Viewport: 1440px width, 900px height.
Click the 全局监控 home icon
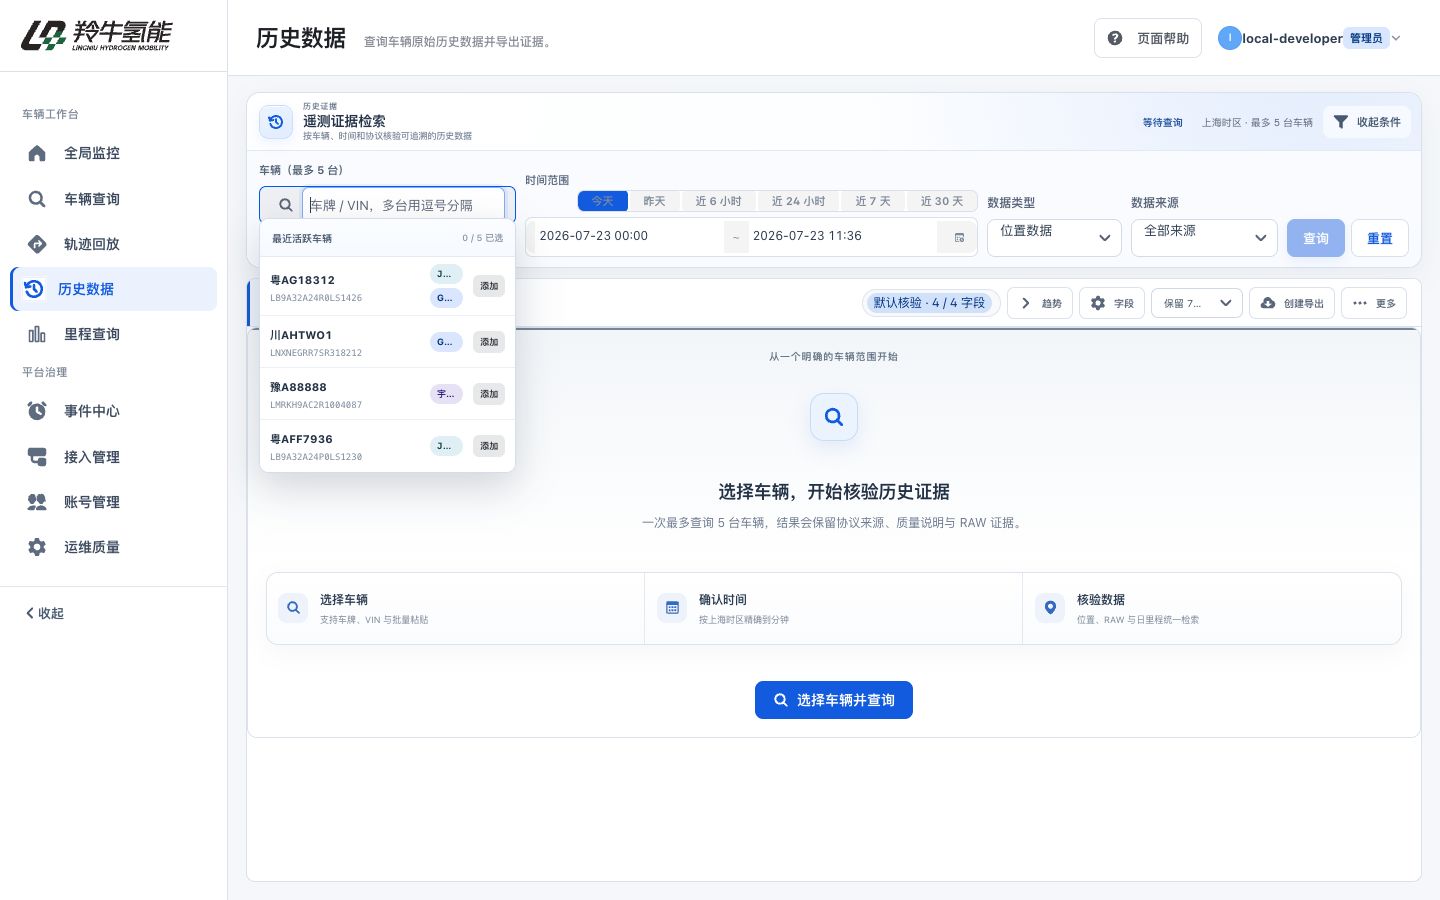[x=37, y=153]
